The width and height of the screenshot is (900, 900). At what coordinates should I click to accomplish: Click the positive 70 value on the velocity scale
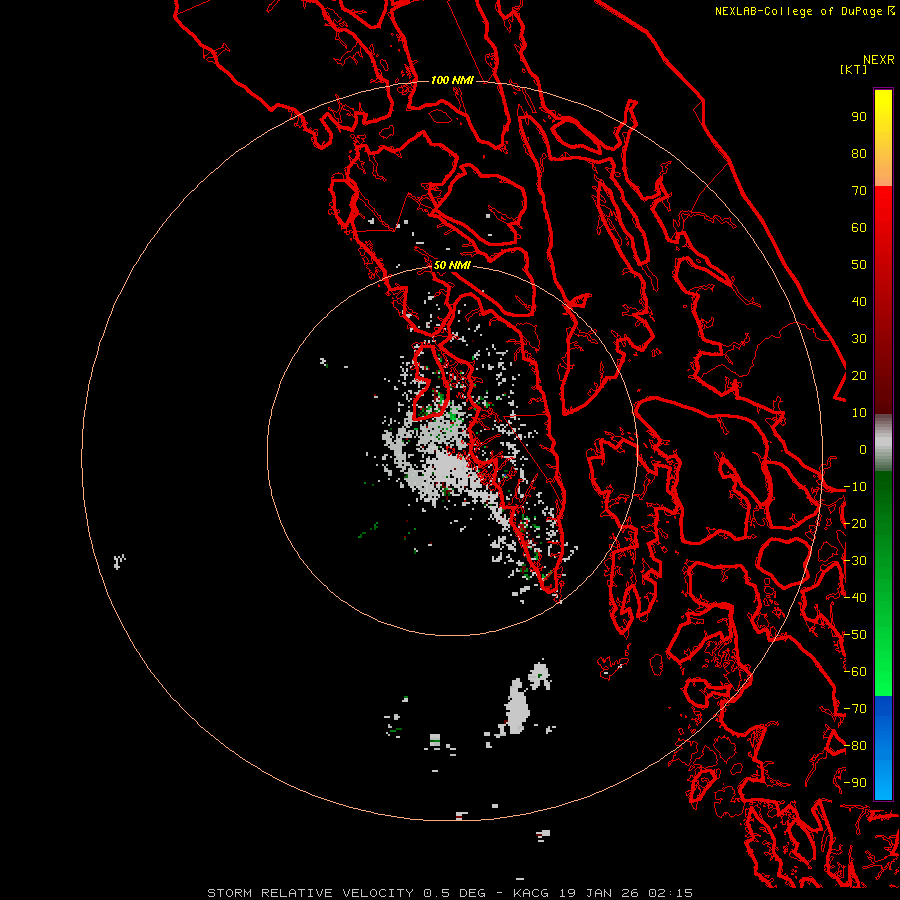tap(859, 191)
